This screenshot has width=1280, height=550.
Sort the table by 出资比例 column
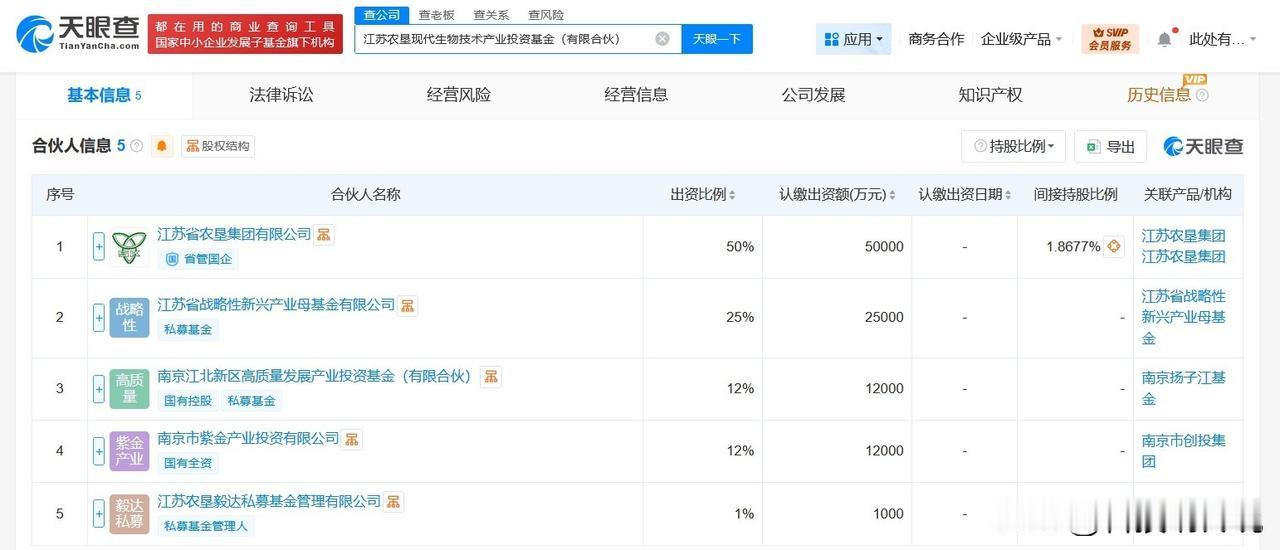[x=703, y=195]
